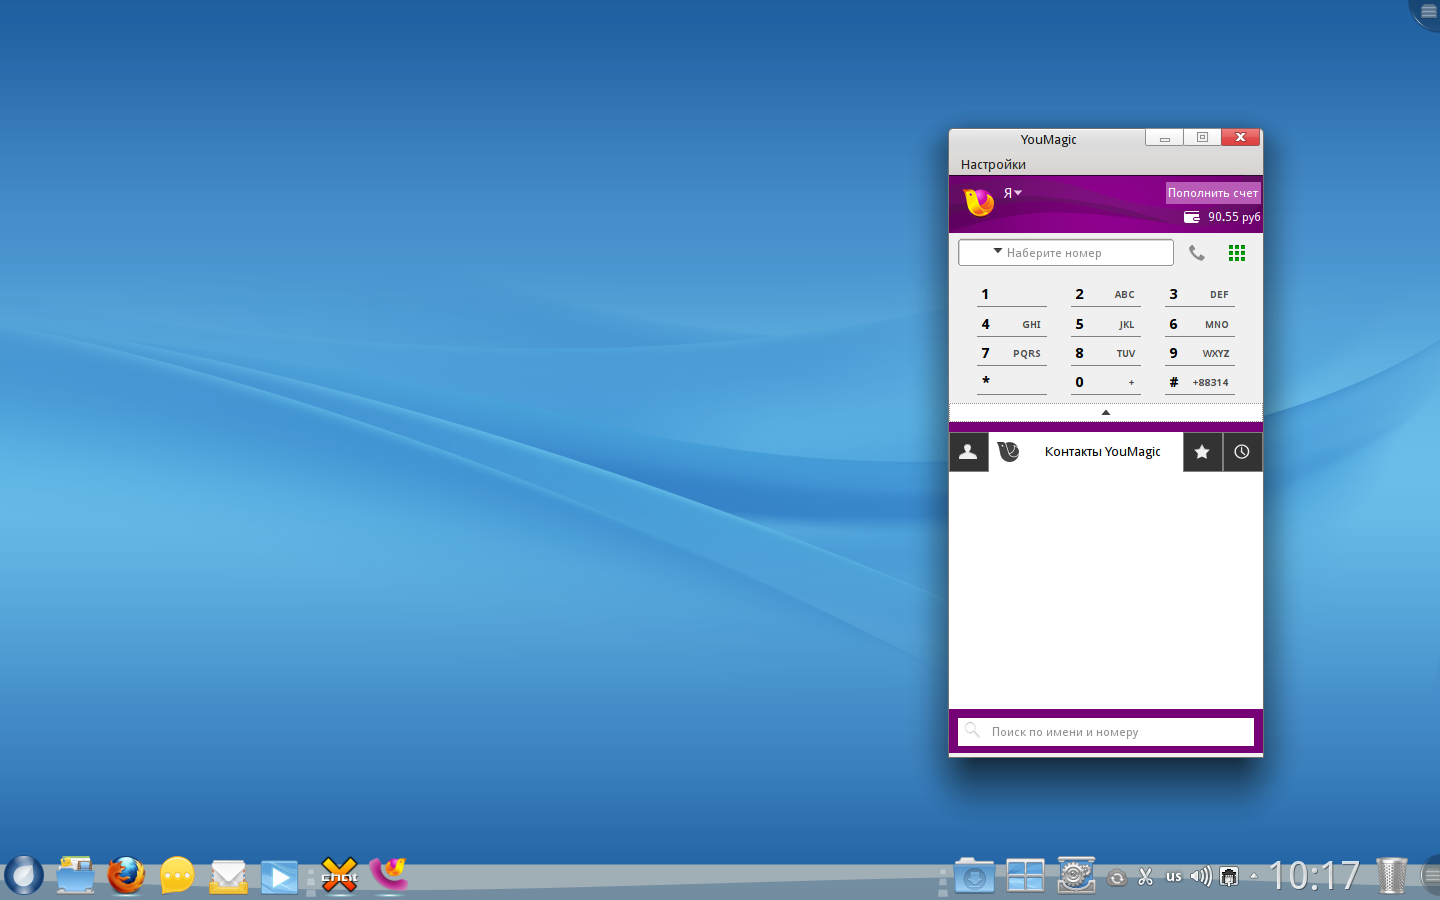
Task: Dial digit 5 JKL on the keypad
Action: pos(1106,324)
